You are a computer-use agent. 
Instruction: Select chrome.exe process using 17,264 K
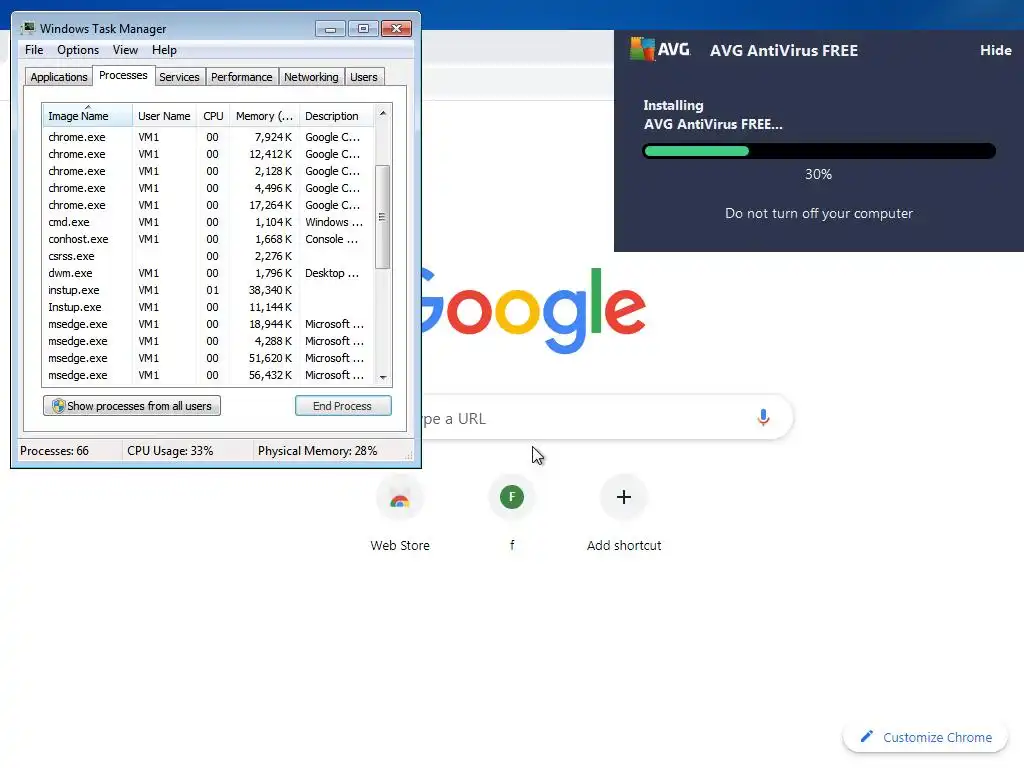208,205
